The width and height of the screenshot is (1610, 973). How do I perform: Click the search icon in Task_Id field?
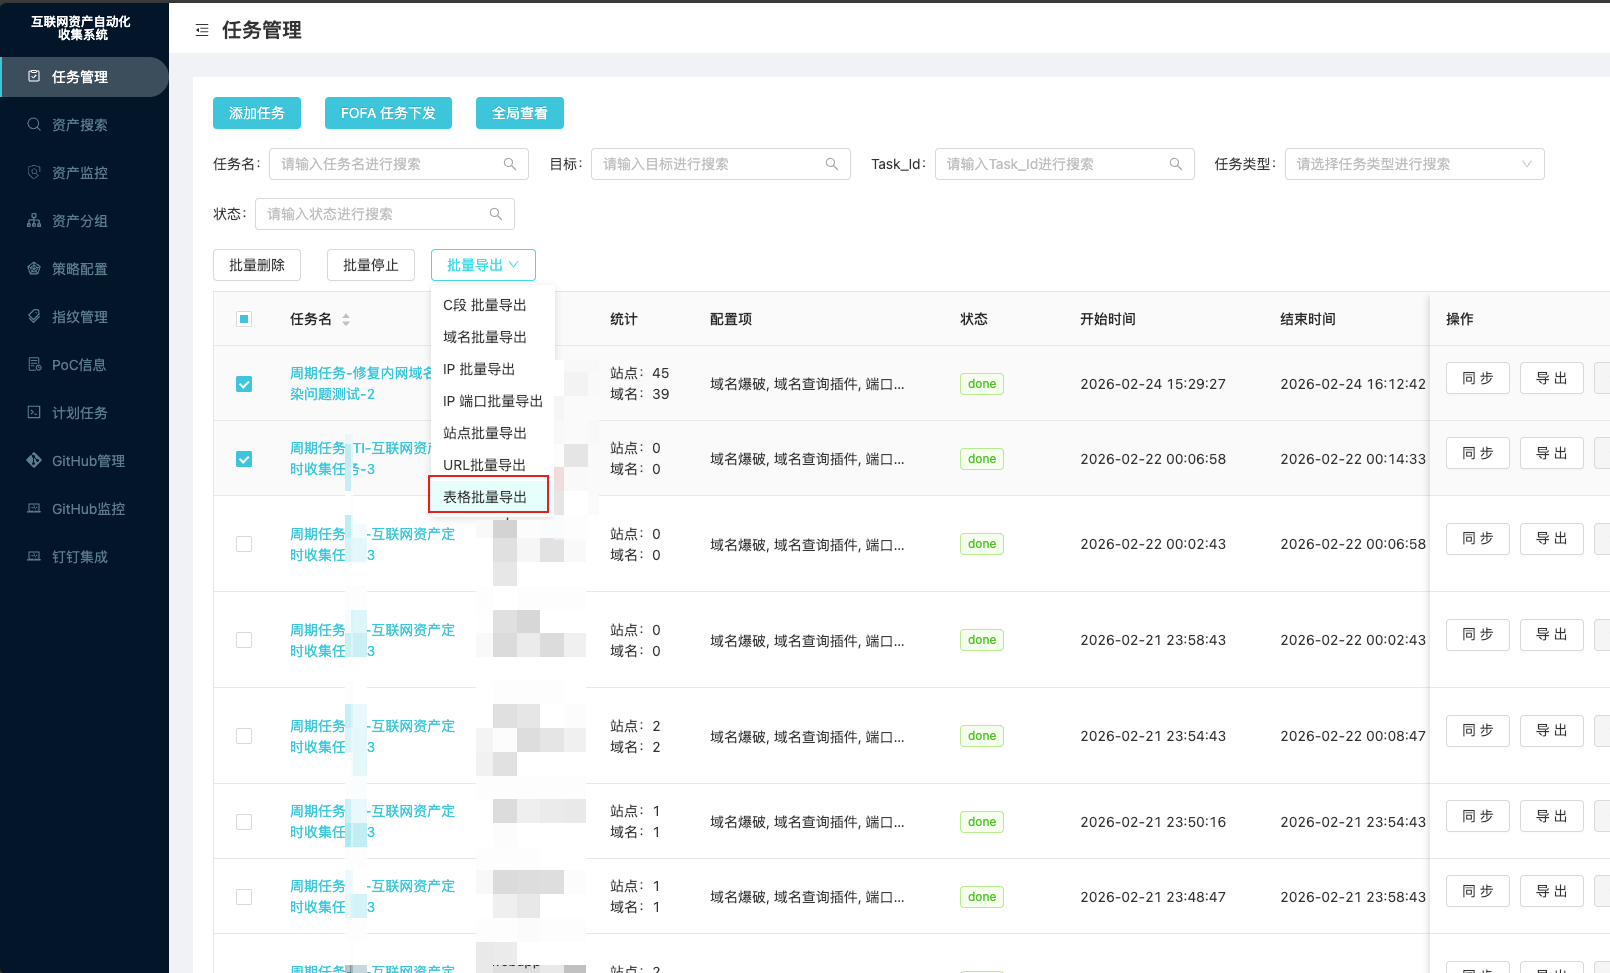tap(1176, 164)
